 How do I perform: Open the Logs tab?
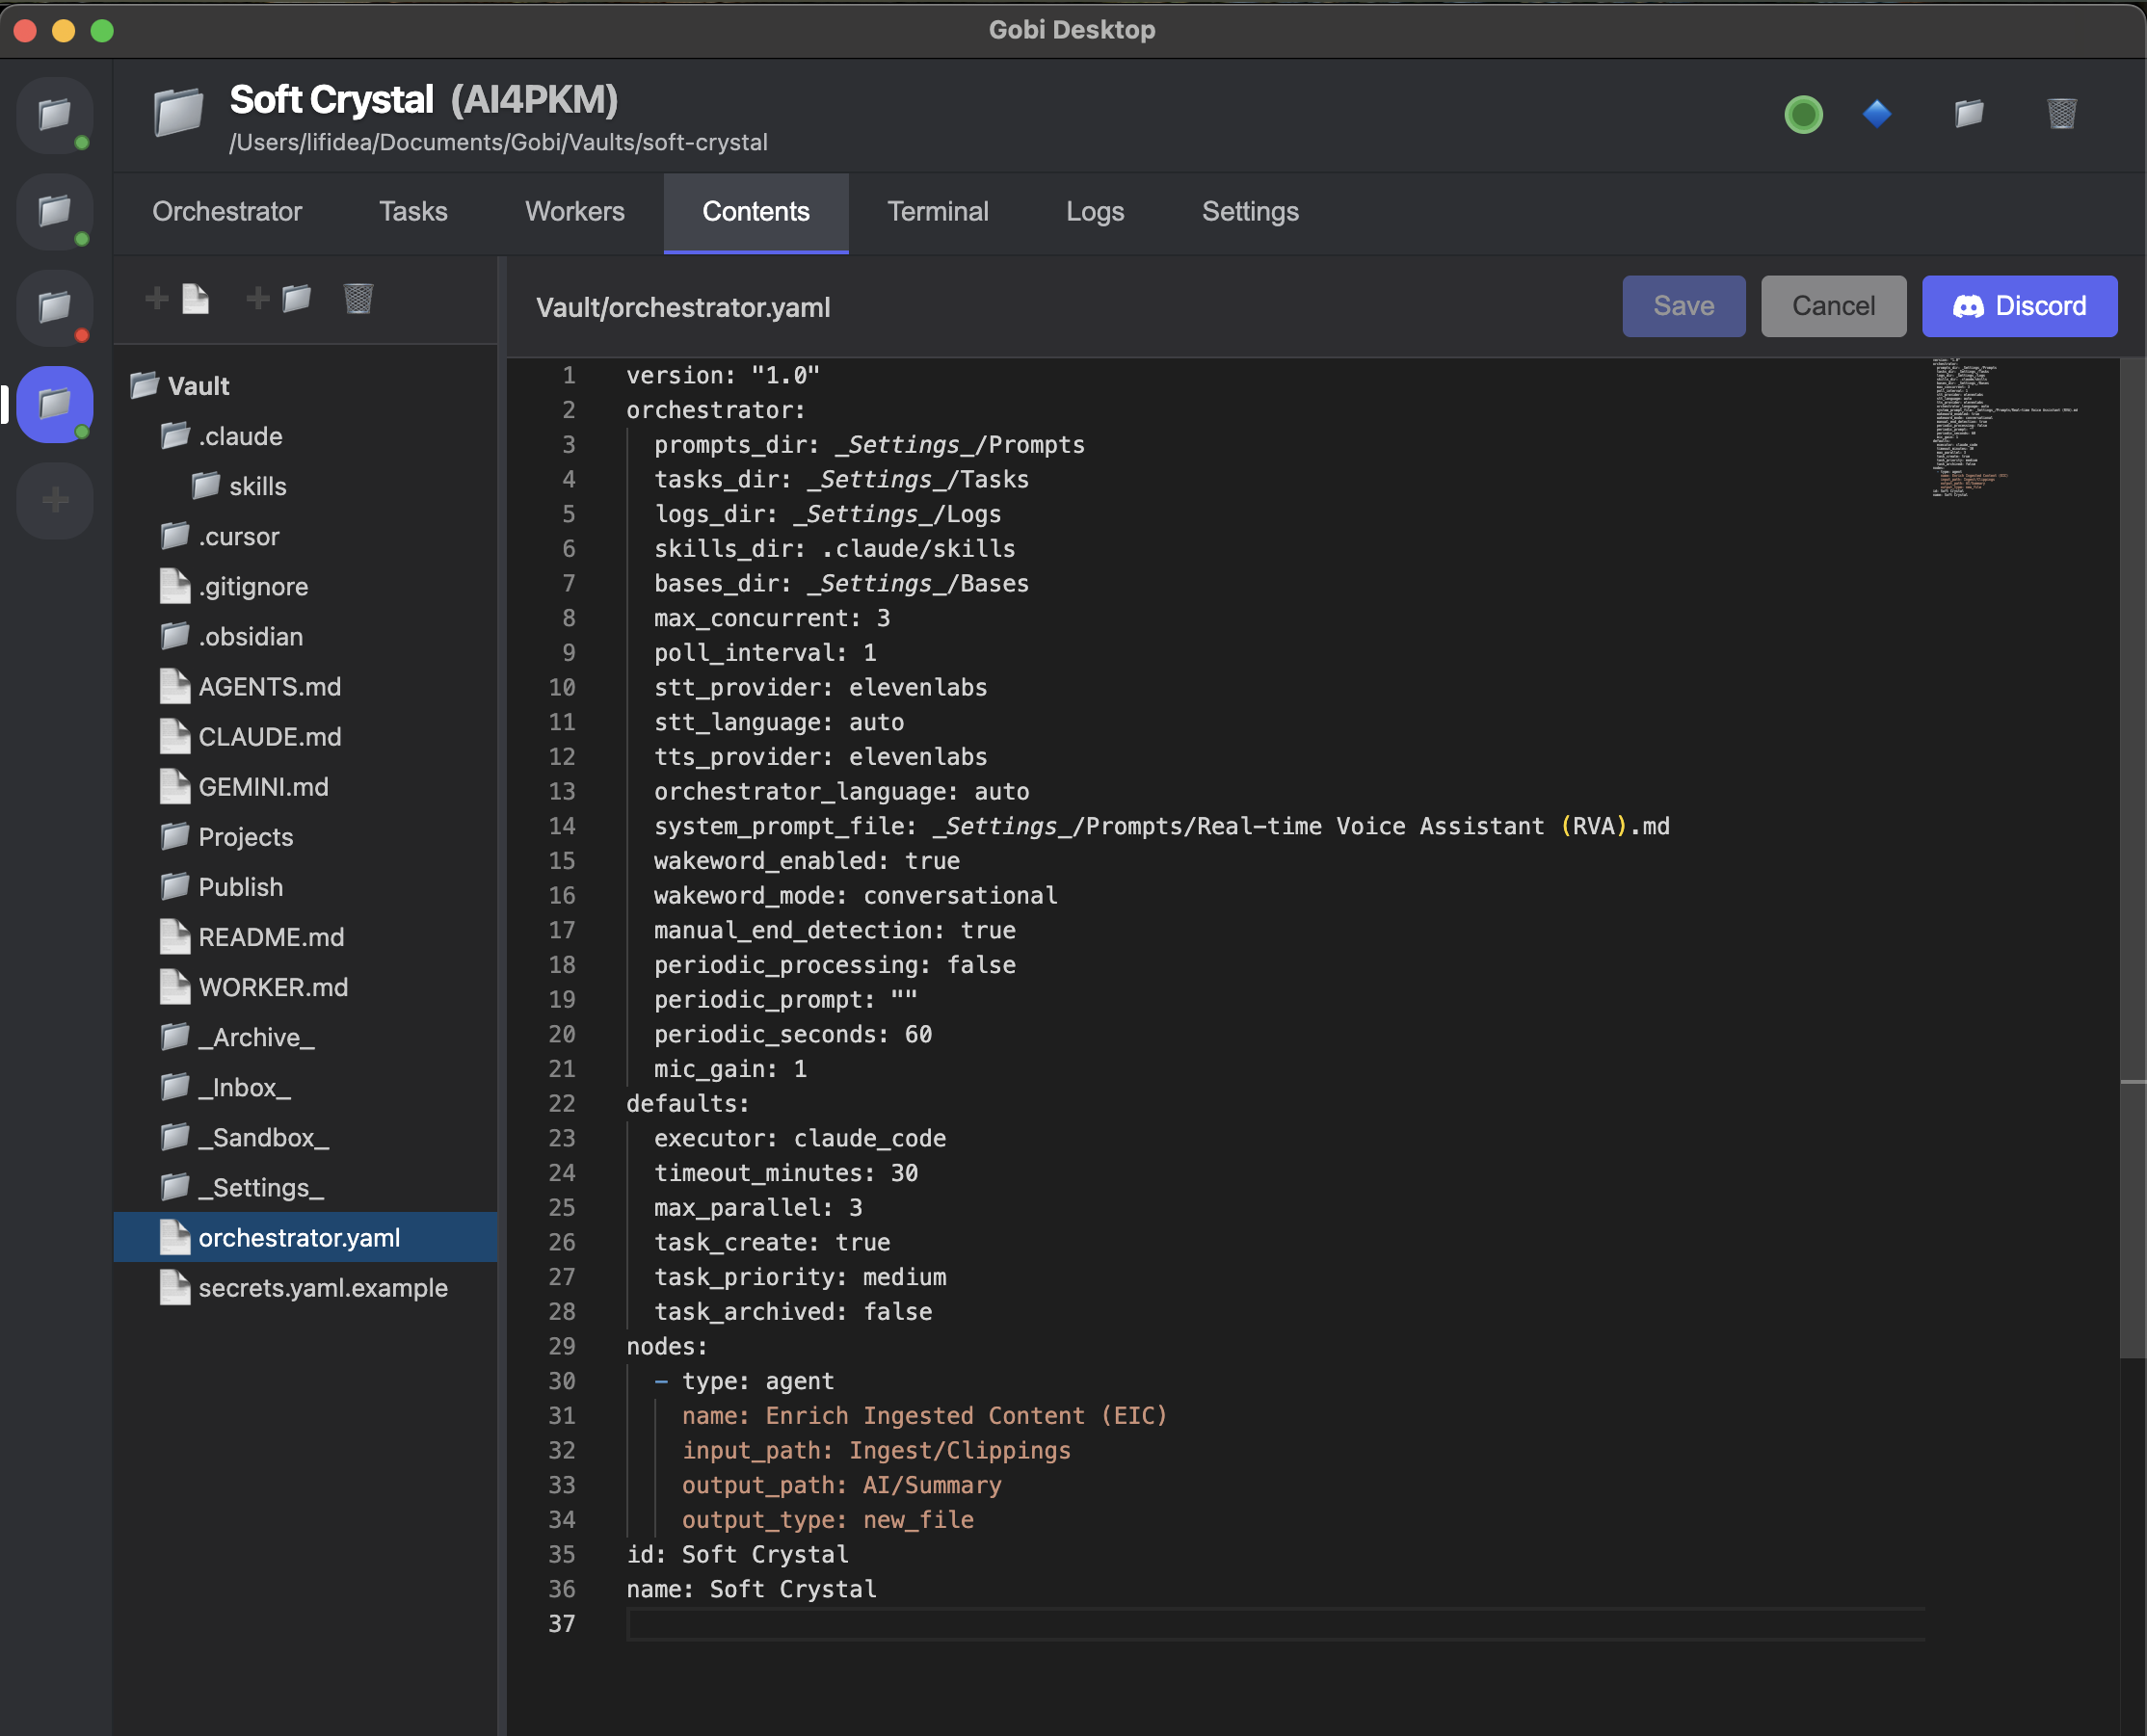(x=1095, y=212)
